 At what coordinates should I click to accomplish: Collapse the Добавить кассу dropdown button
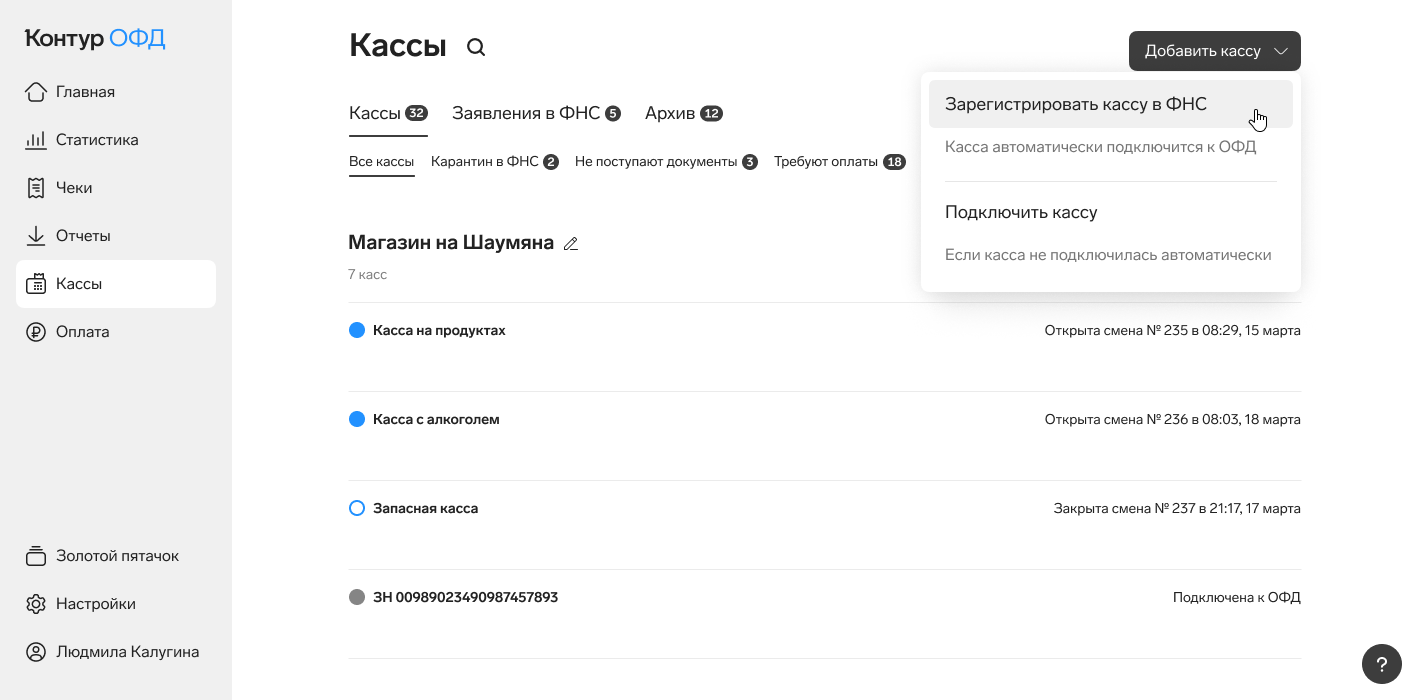pyautogui.click(x=1214, y=51)
